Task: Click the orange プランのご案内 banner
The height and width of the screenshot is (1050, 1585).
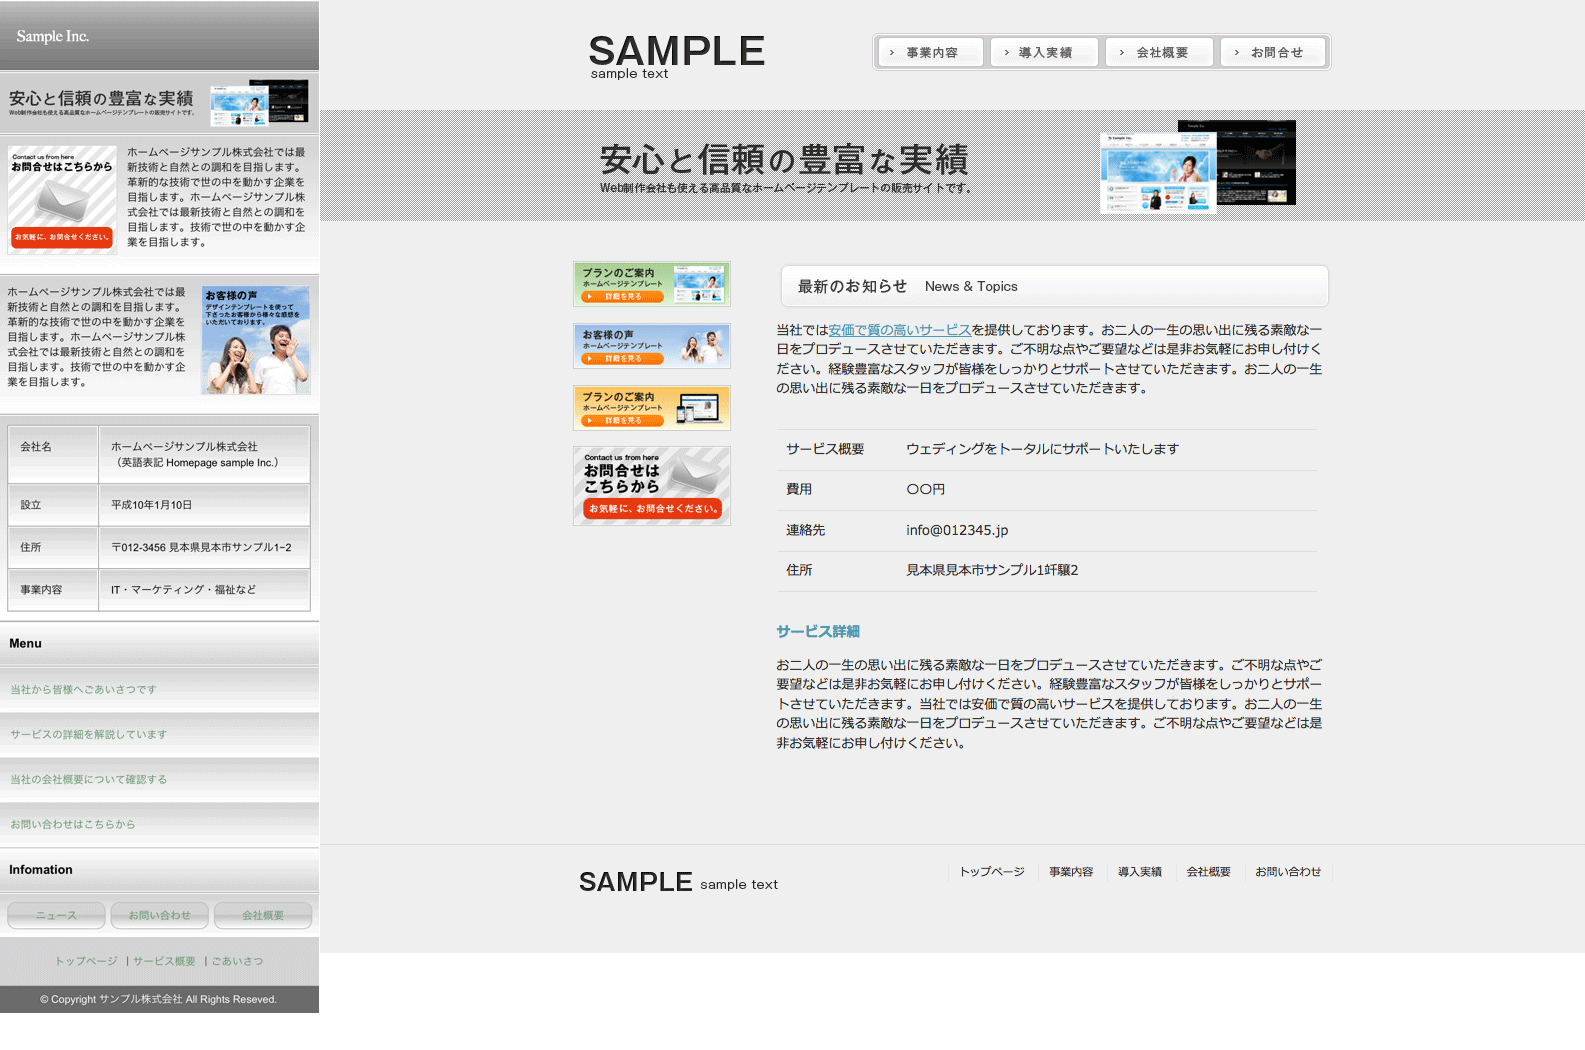Action: point(651,408)
